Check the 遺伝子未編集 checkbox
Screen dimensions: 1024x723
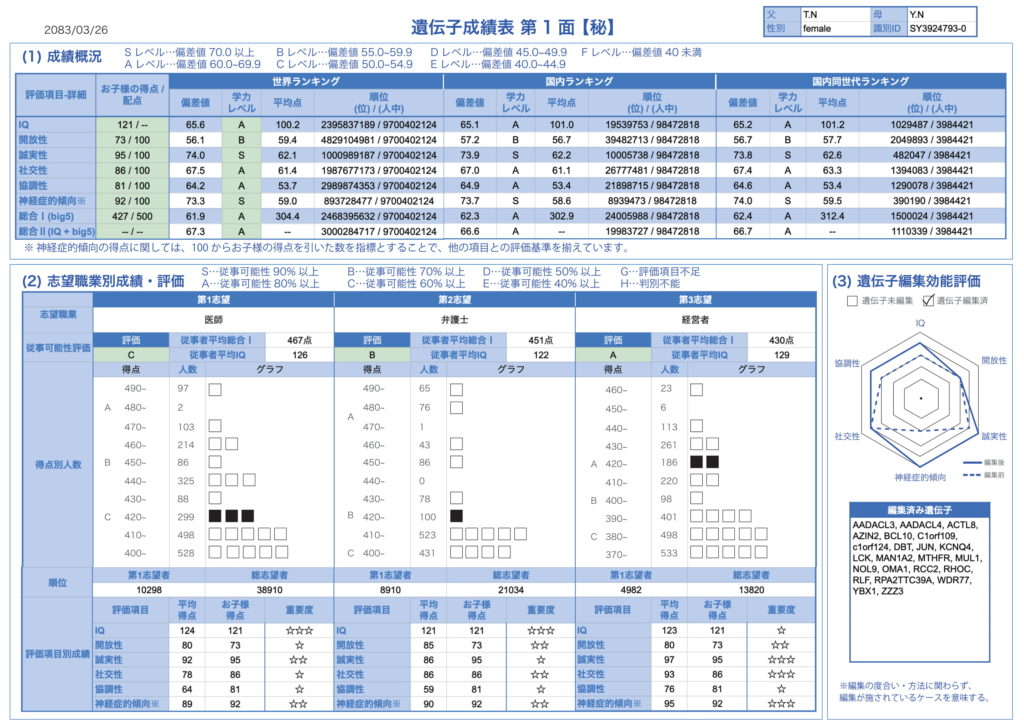pyautogui.click(x=852, y=300)
